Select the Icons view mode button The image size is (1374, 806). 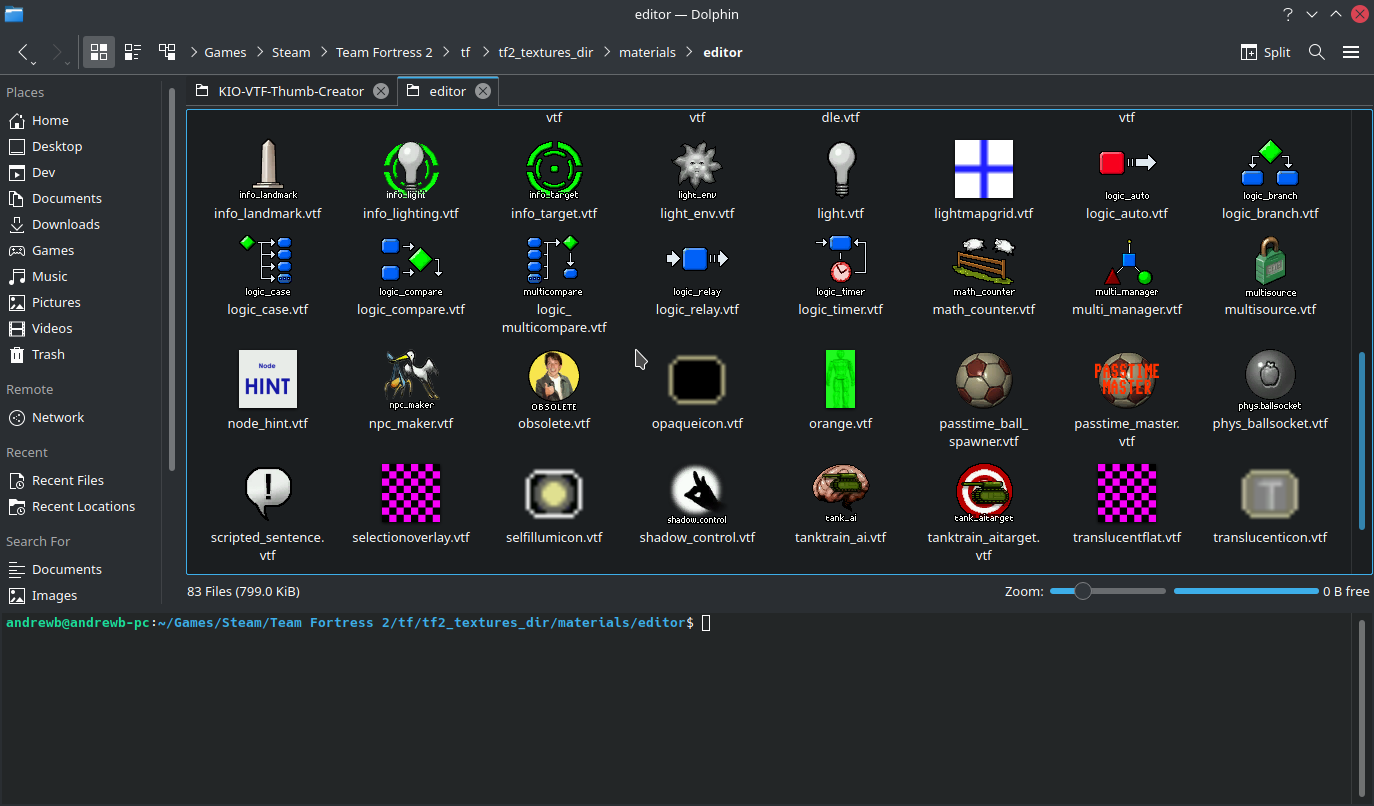(98, 52)
